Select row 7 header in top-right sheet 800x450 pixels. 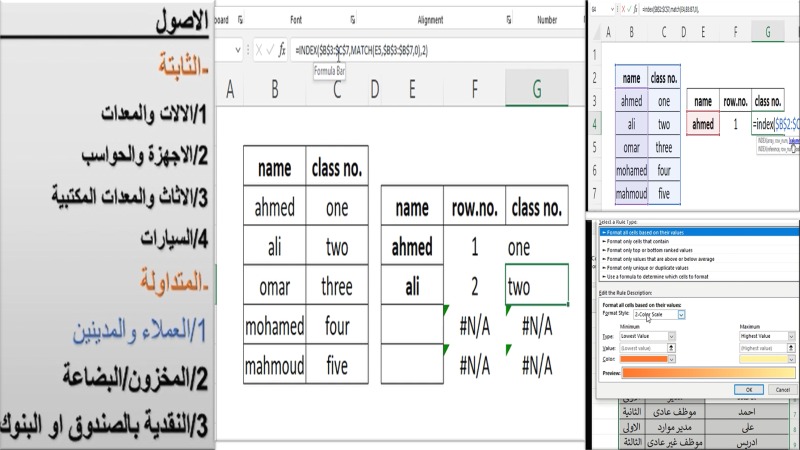(x=594, y=193)
